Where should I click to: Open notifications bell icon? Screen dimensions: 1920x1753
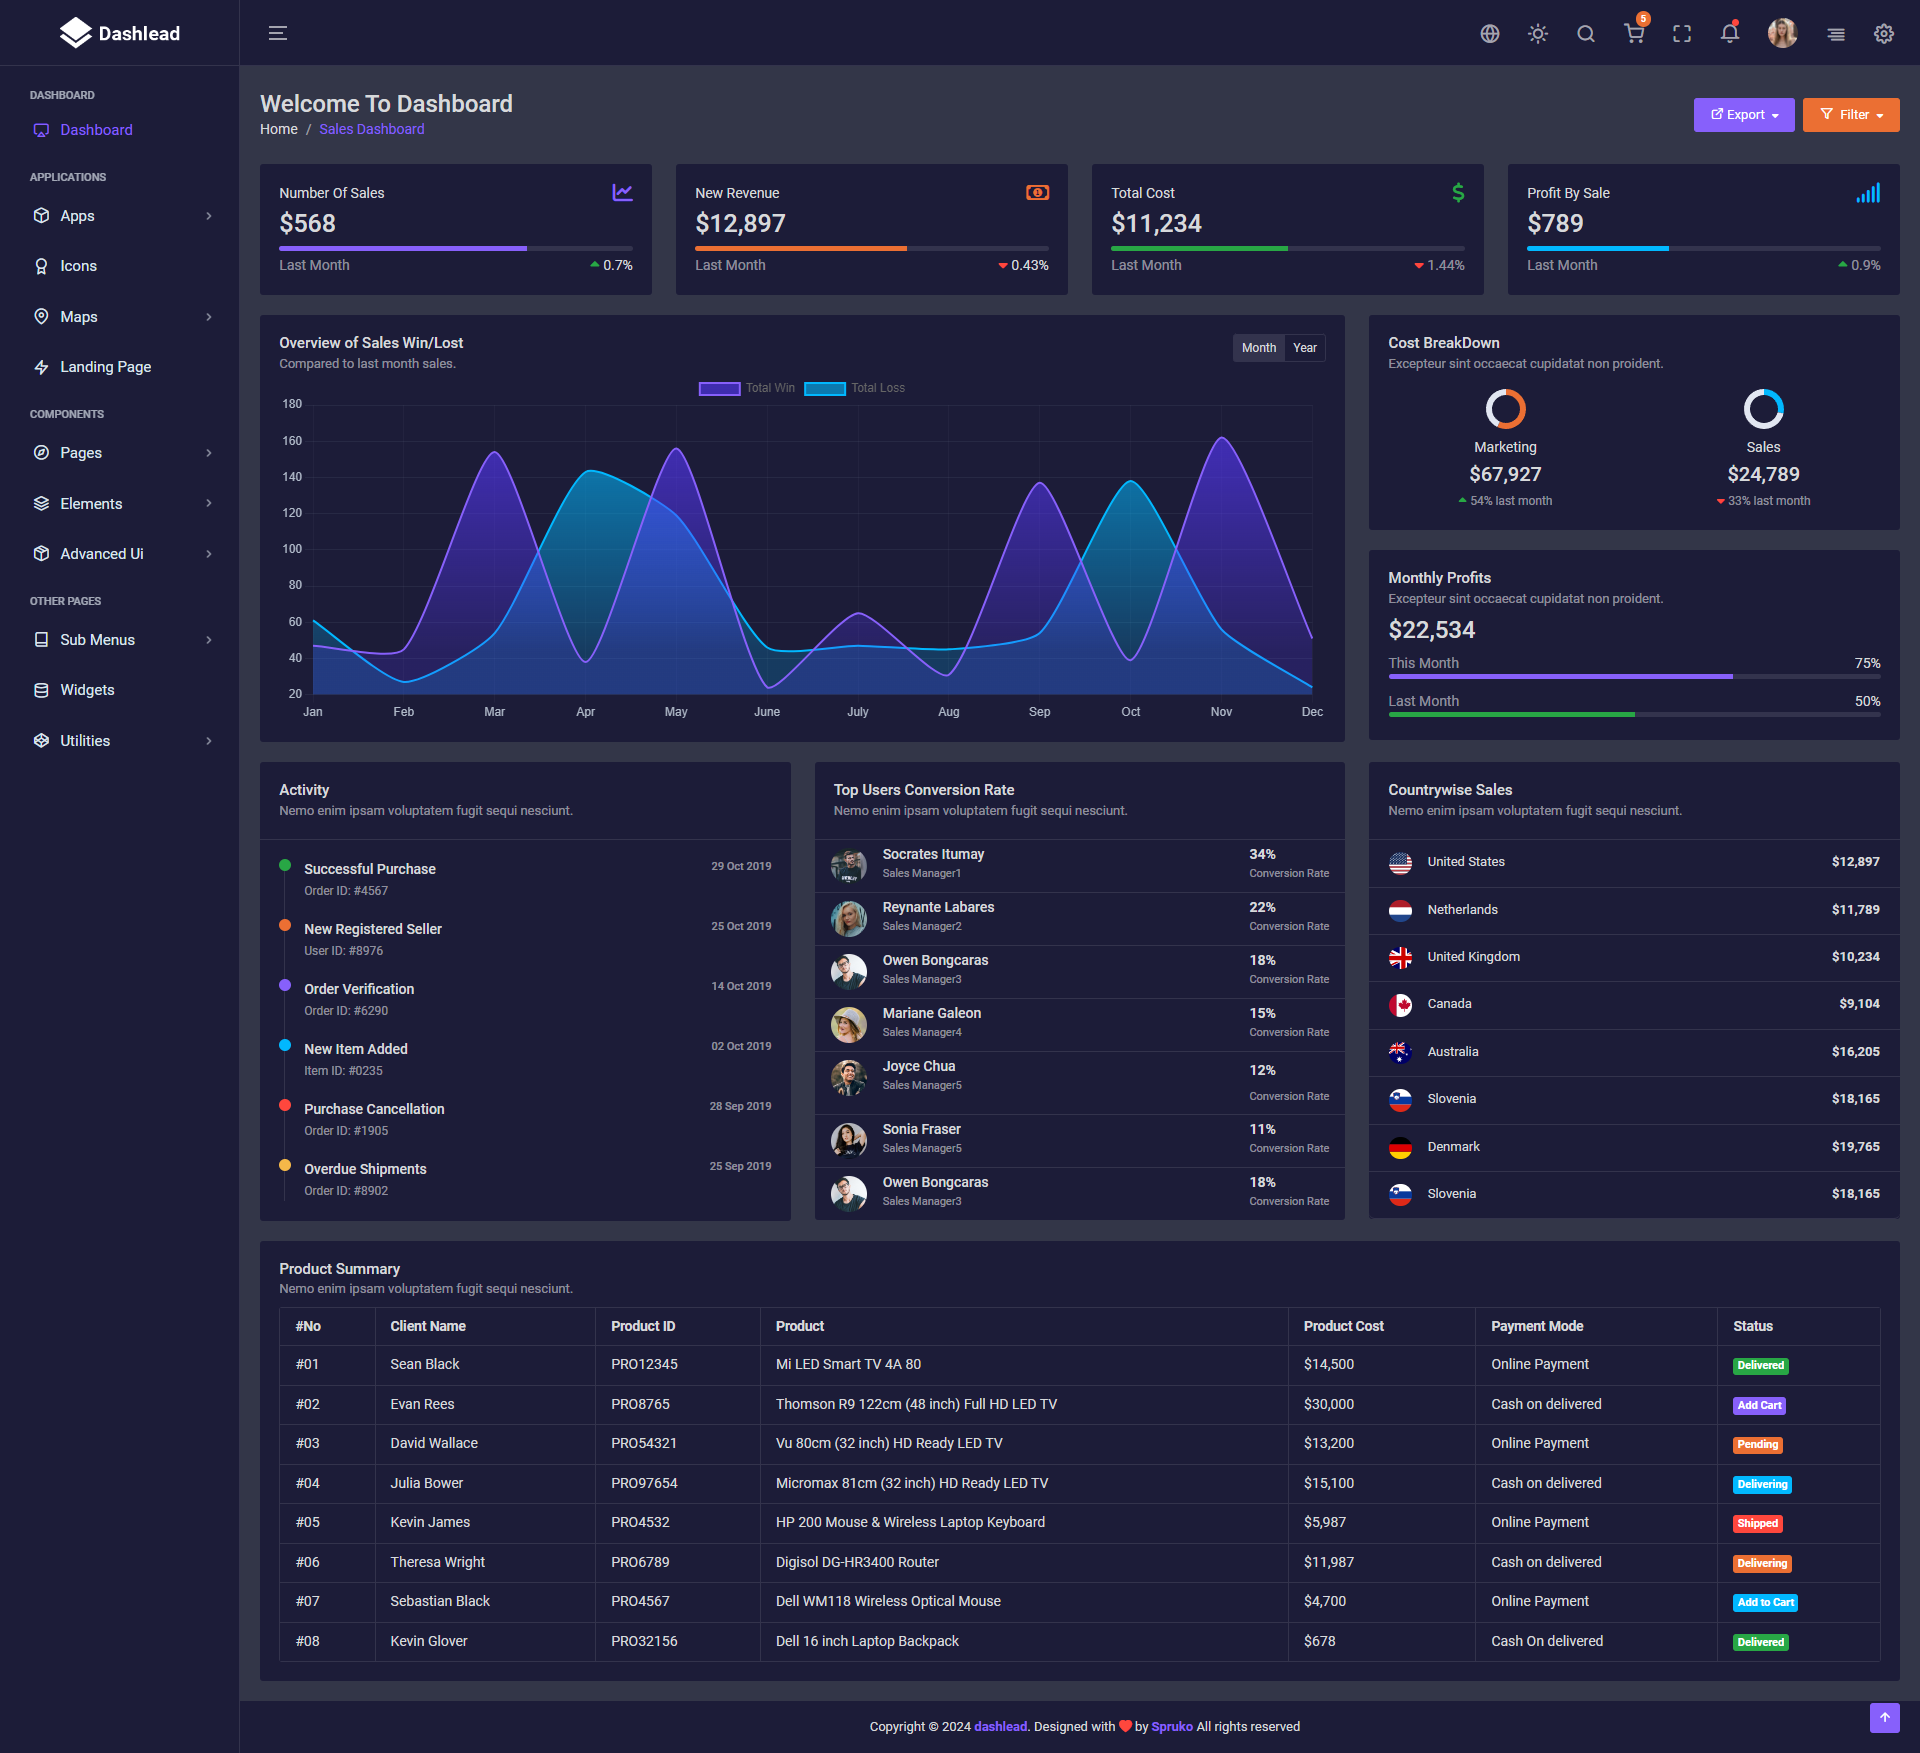(1730, 34)
